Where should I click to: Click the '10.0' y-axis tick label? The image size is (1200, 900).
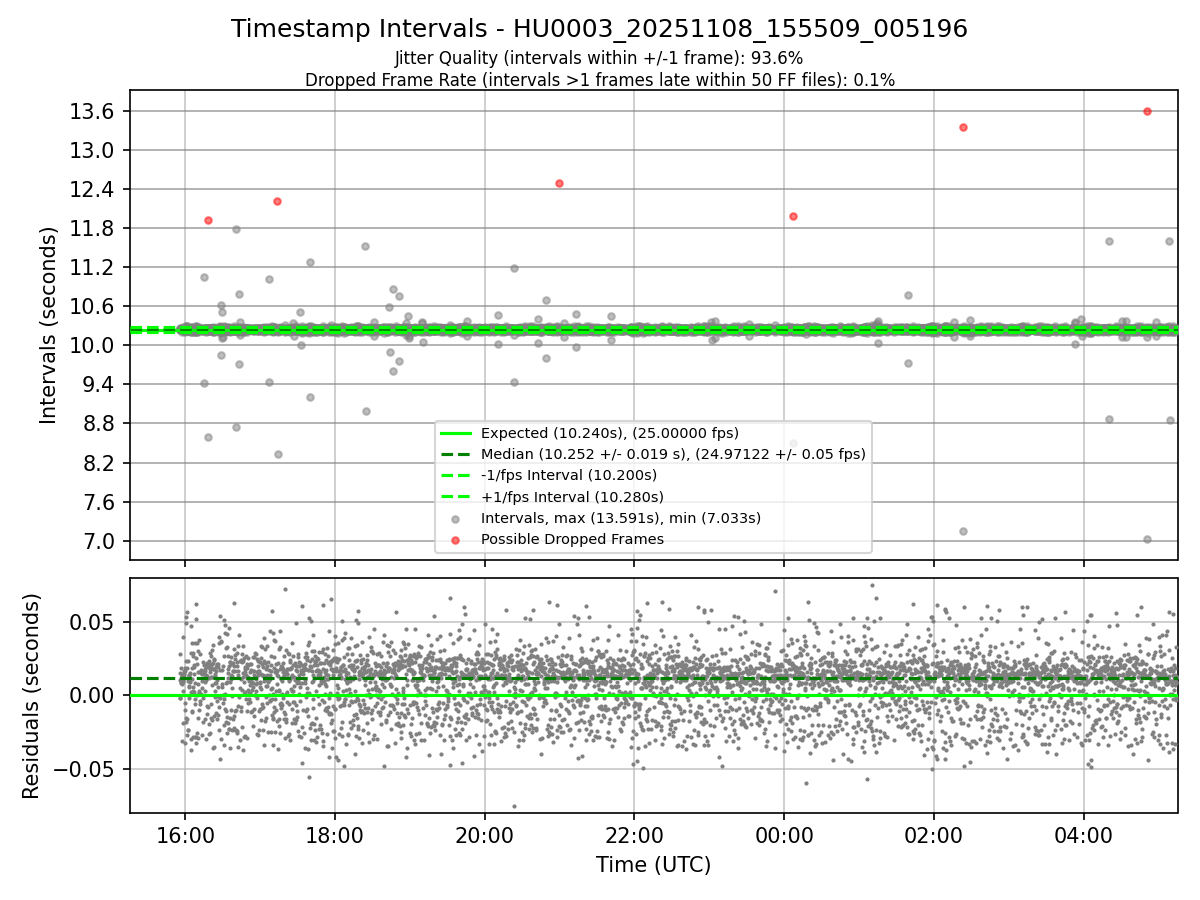(90, 346)
